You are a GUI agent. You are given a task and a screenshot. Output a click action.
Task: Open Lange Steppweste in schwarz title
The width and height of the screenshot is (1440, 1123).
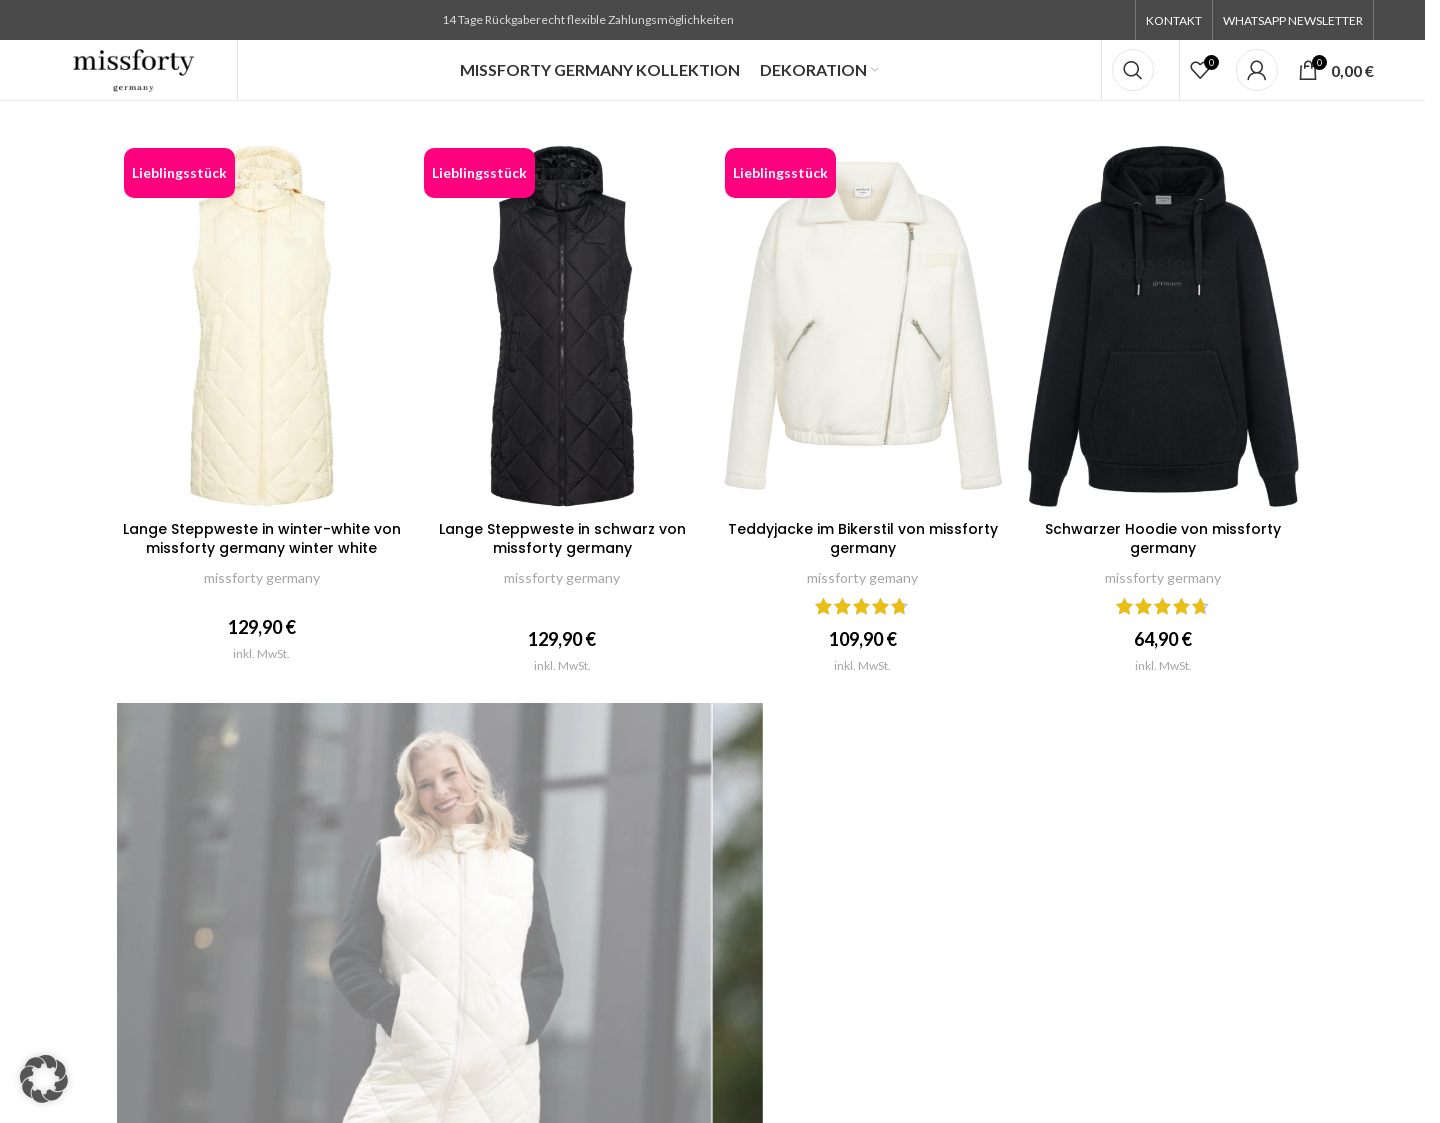pos(562,538)
